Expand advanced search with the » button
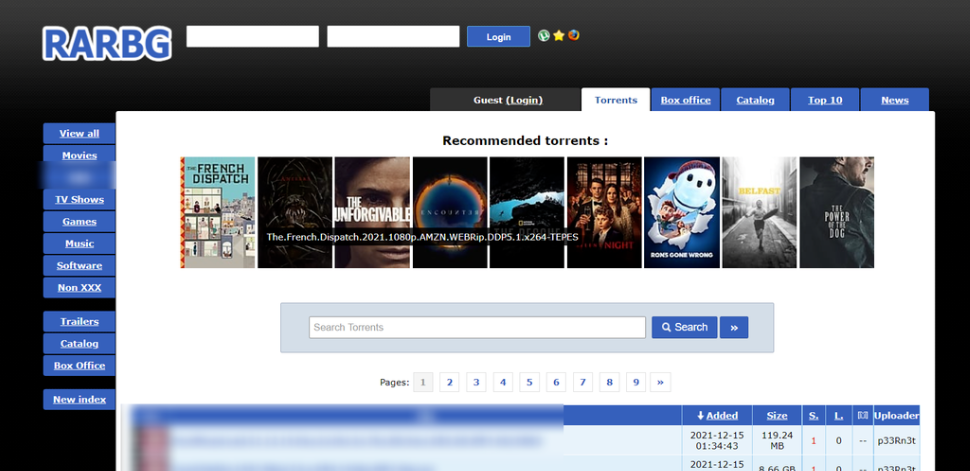970x471 pixels. point(734,327)
